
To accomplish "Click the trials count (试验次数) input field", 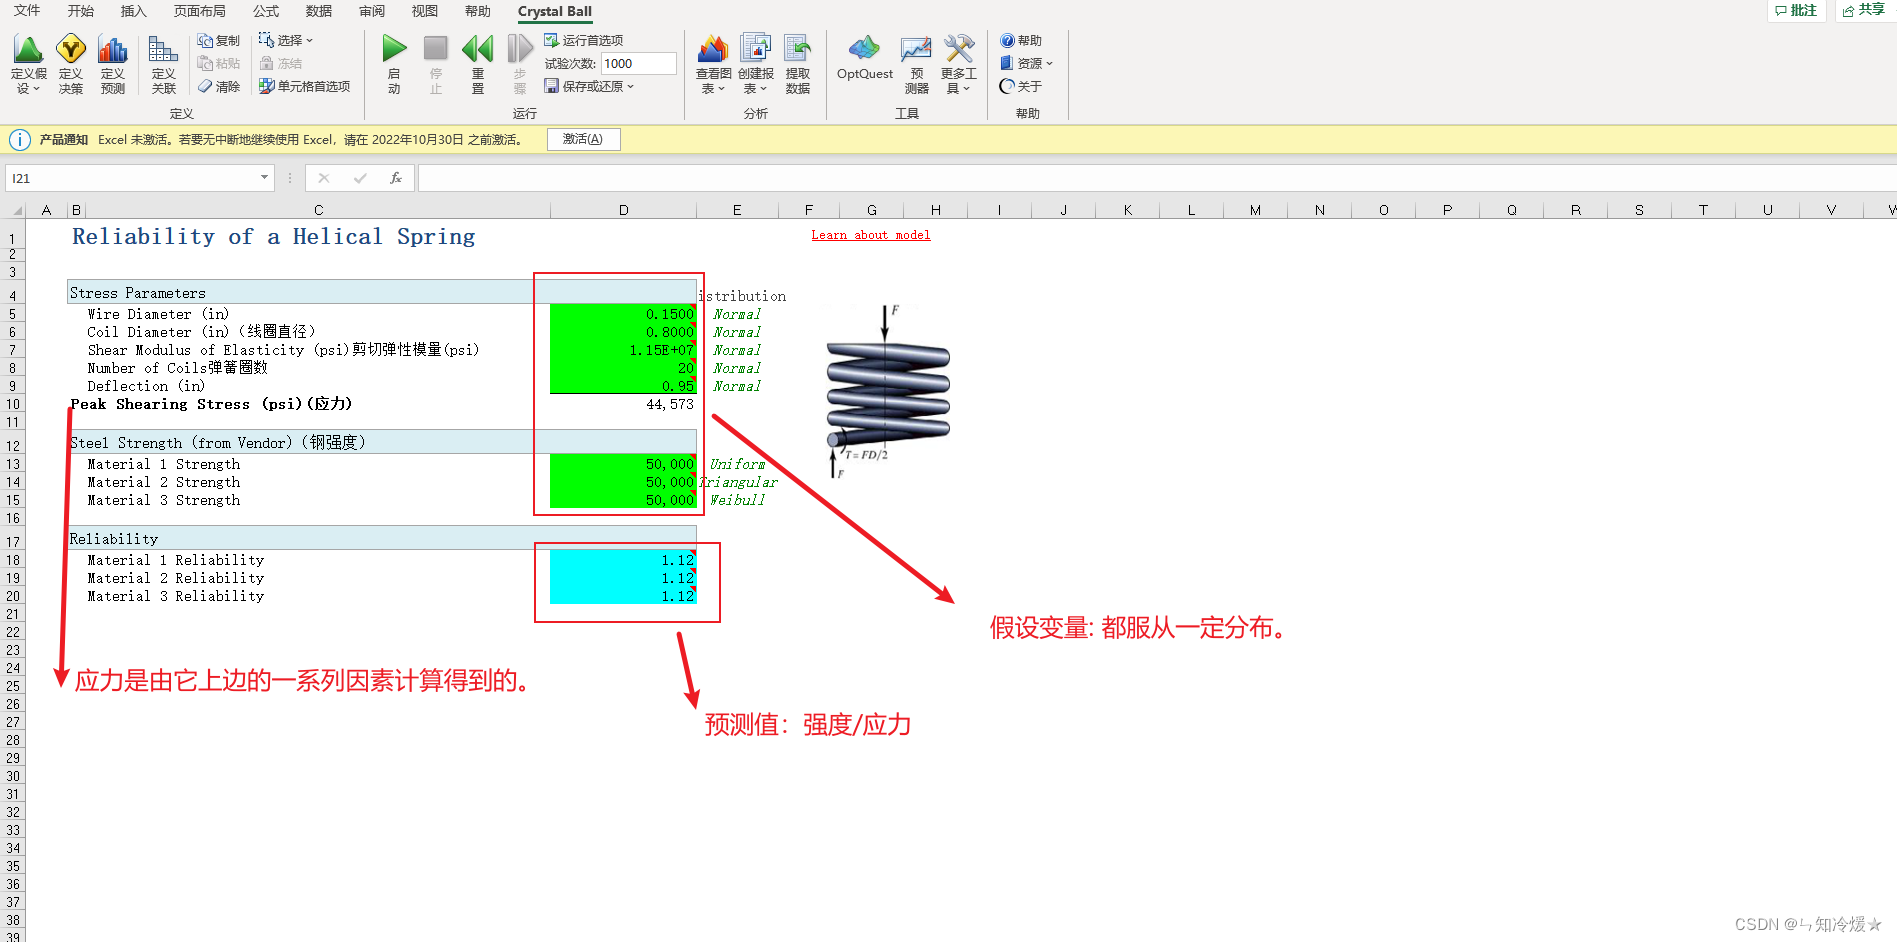I will [x=639, y=63].
